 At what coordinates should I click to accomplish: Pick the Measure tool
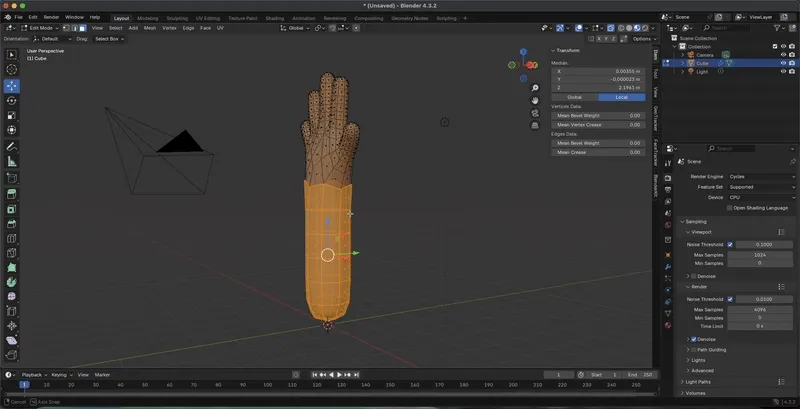click(x=12, y=161)
